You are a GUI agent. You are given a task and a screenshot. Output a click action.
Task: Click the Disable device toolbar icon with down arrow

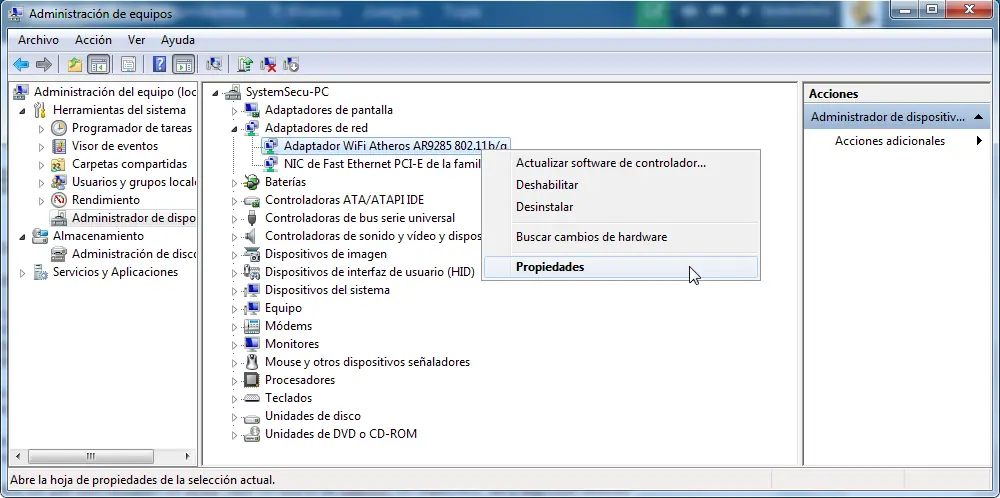tap(291, 64)
